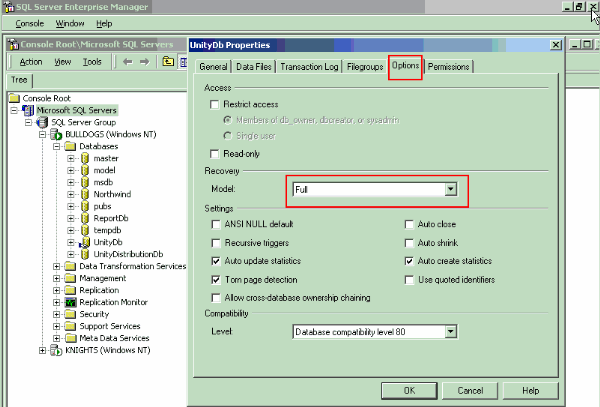Click the tempdb database icon
Screen dimensions: 600x407
click(x=85, y=230)
